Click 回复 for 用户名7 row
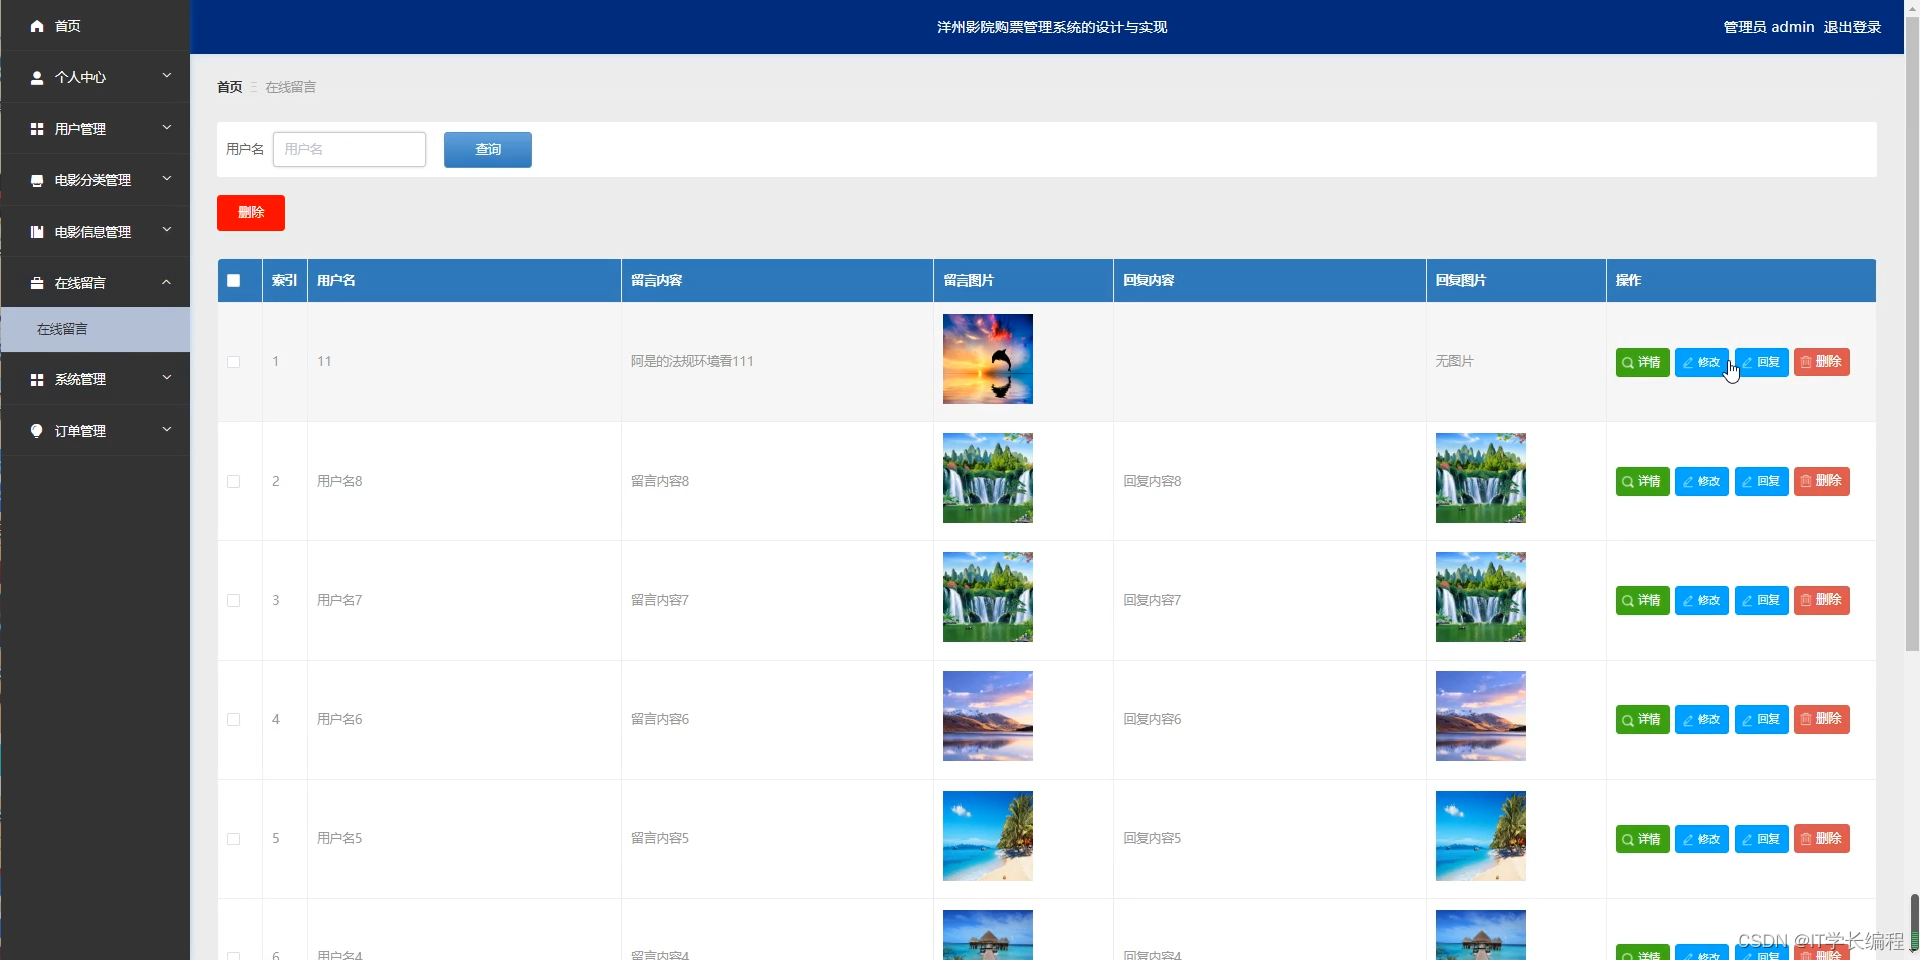 1761,600
